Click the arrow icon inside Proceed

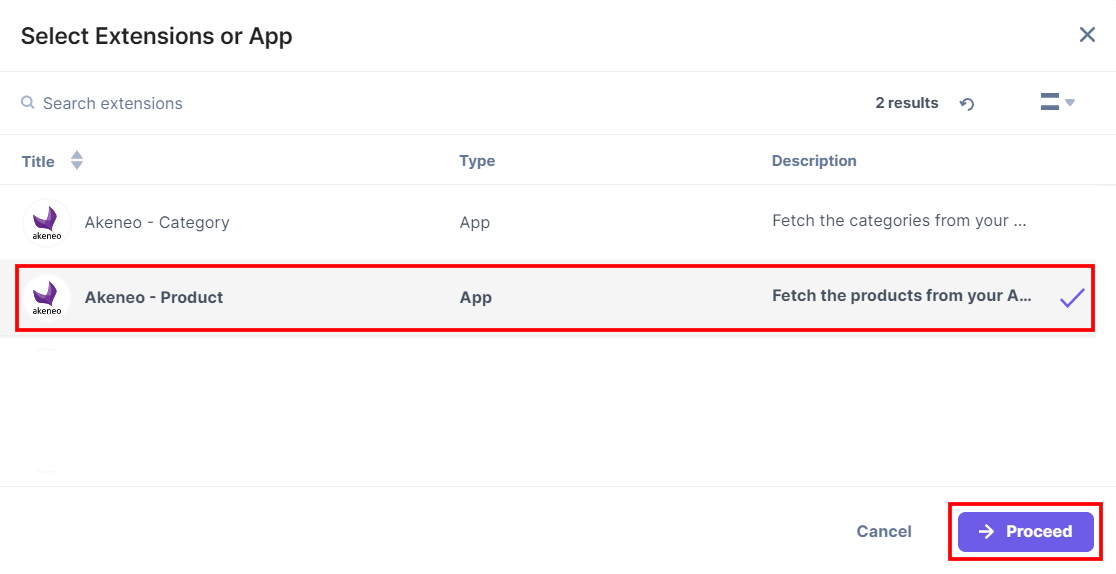[986, 532]
